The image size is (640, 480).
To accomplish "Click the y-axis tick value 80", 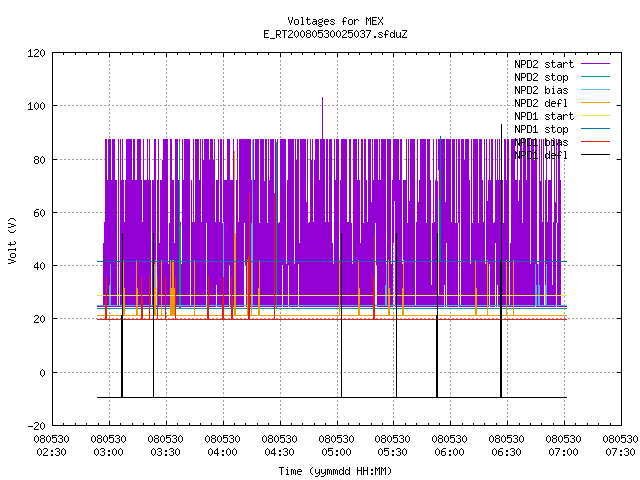I will [x=40, y=160].
